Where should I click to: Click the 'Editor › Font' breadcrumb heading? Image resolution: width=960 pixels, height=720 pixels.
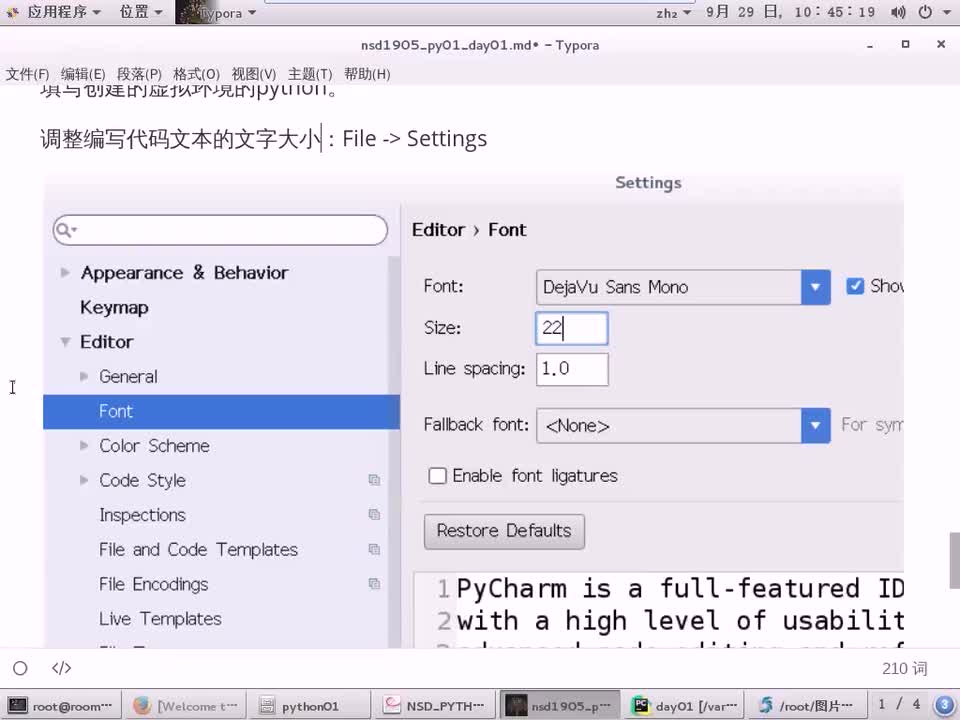(x=469, y=230)
